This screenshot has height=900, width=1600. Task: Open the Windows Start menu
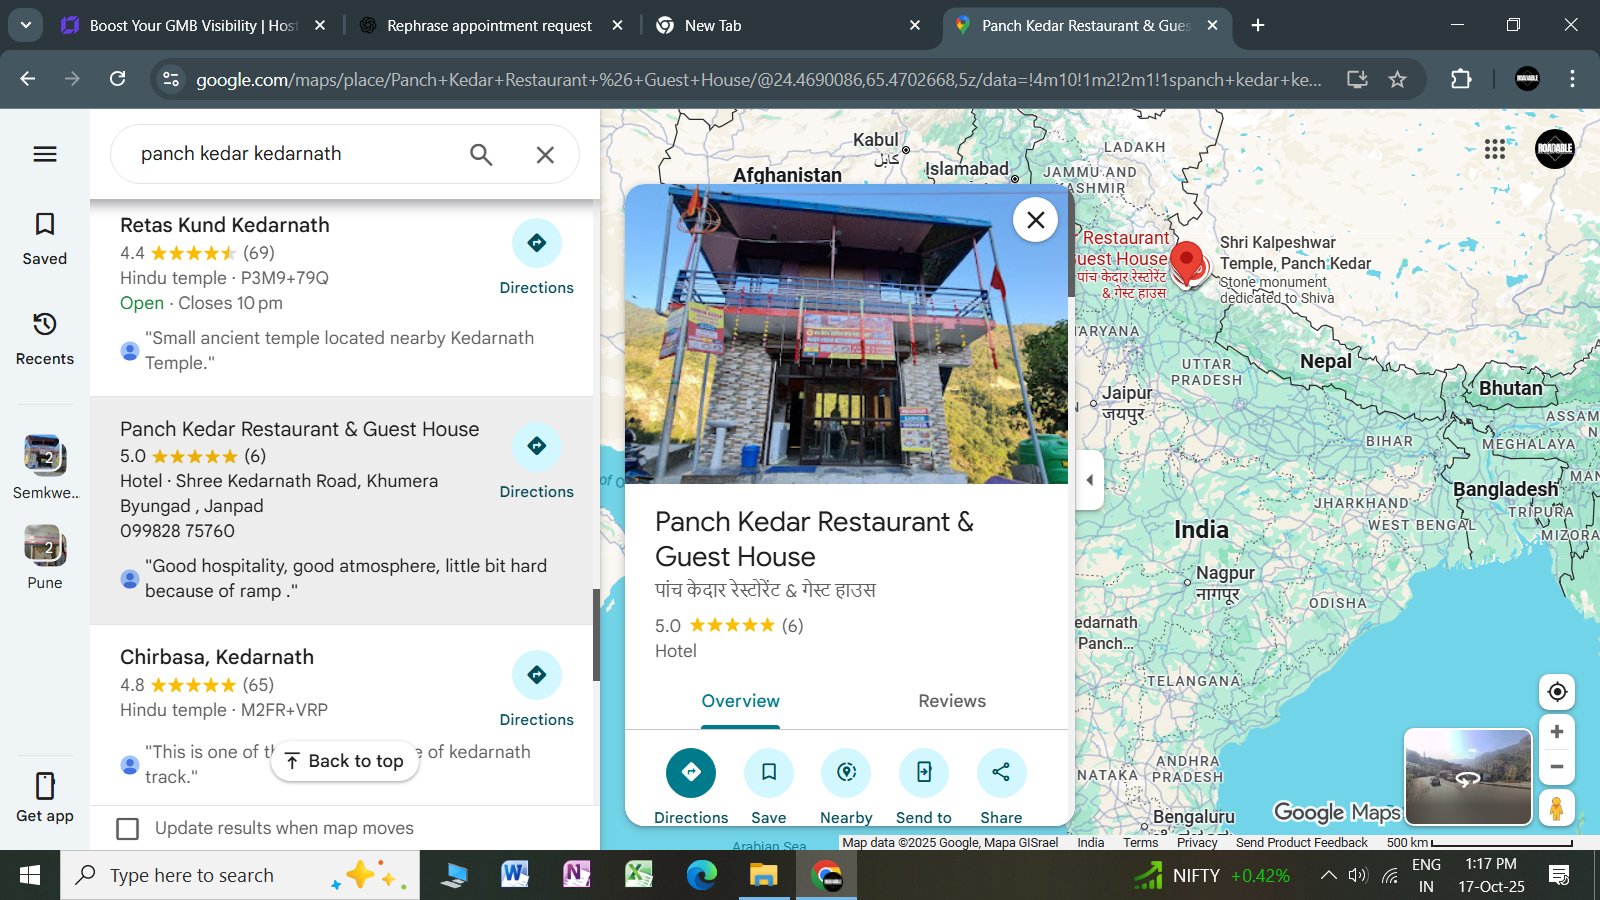tap(30, 876)
